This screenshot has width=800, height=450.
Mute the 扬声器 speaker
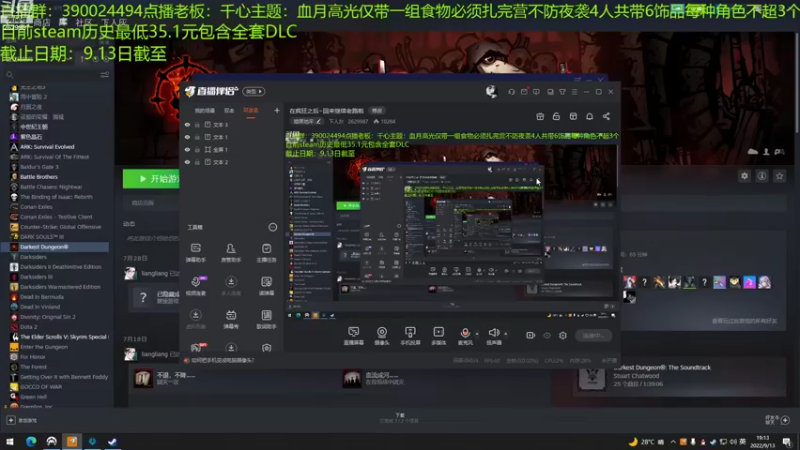(493, 336)
